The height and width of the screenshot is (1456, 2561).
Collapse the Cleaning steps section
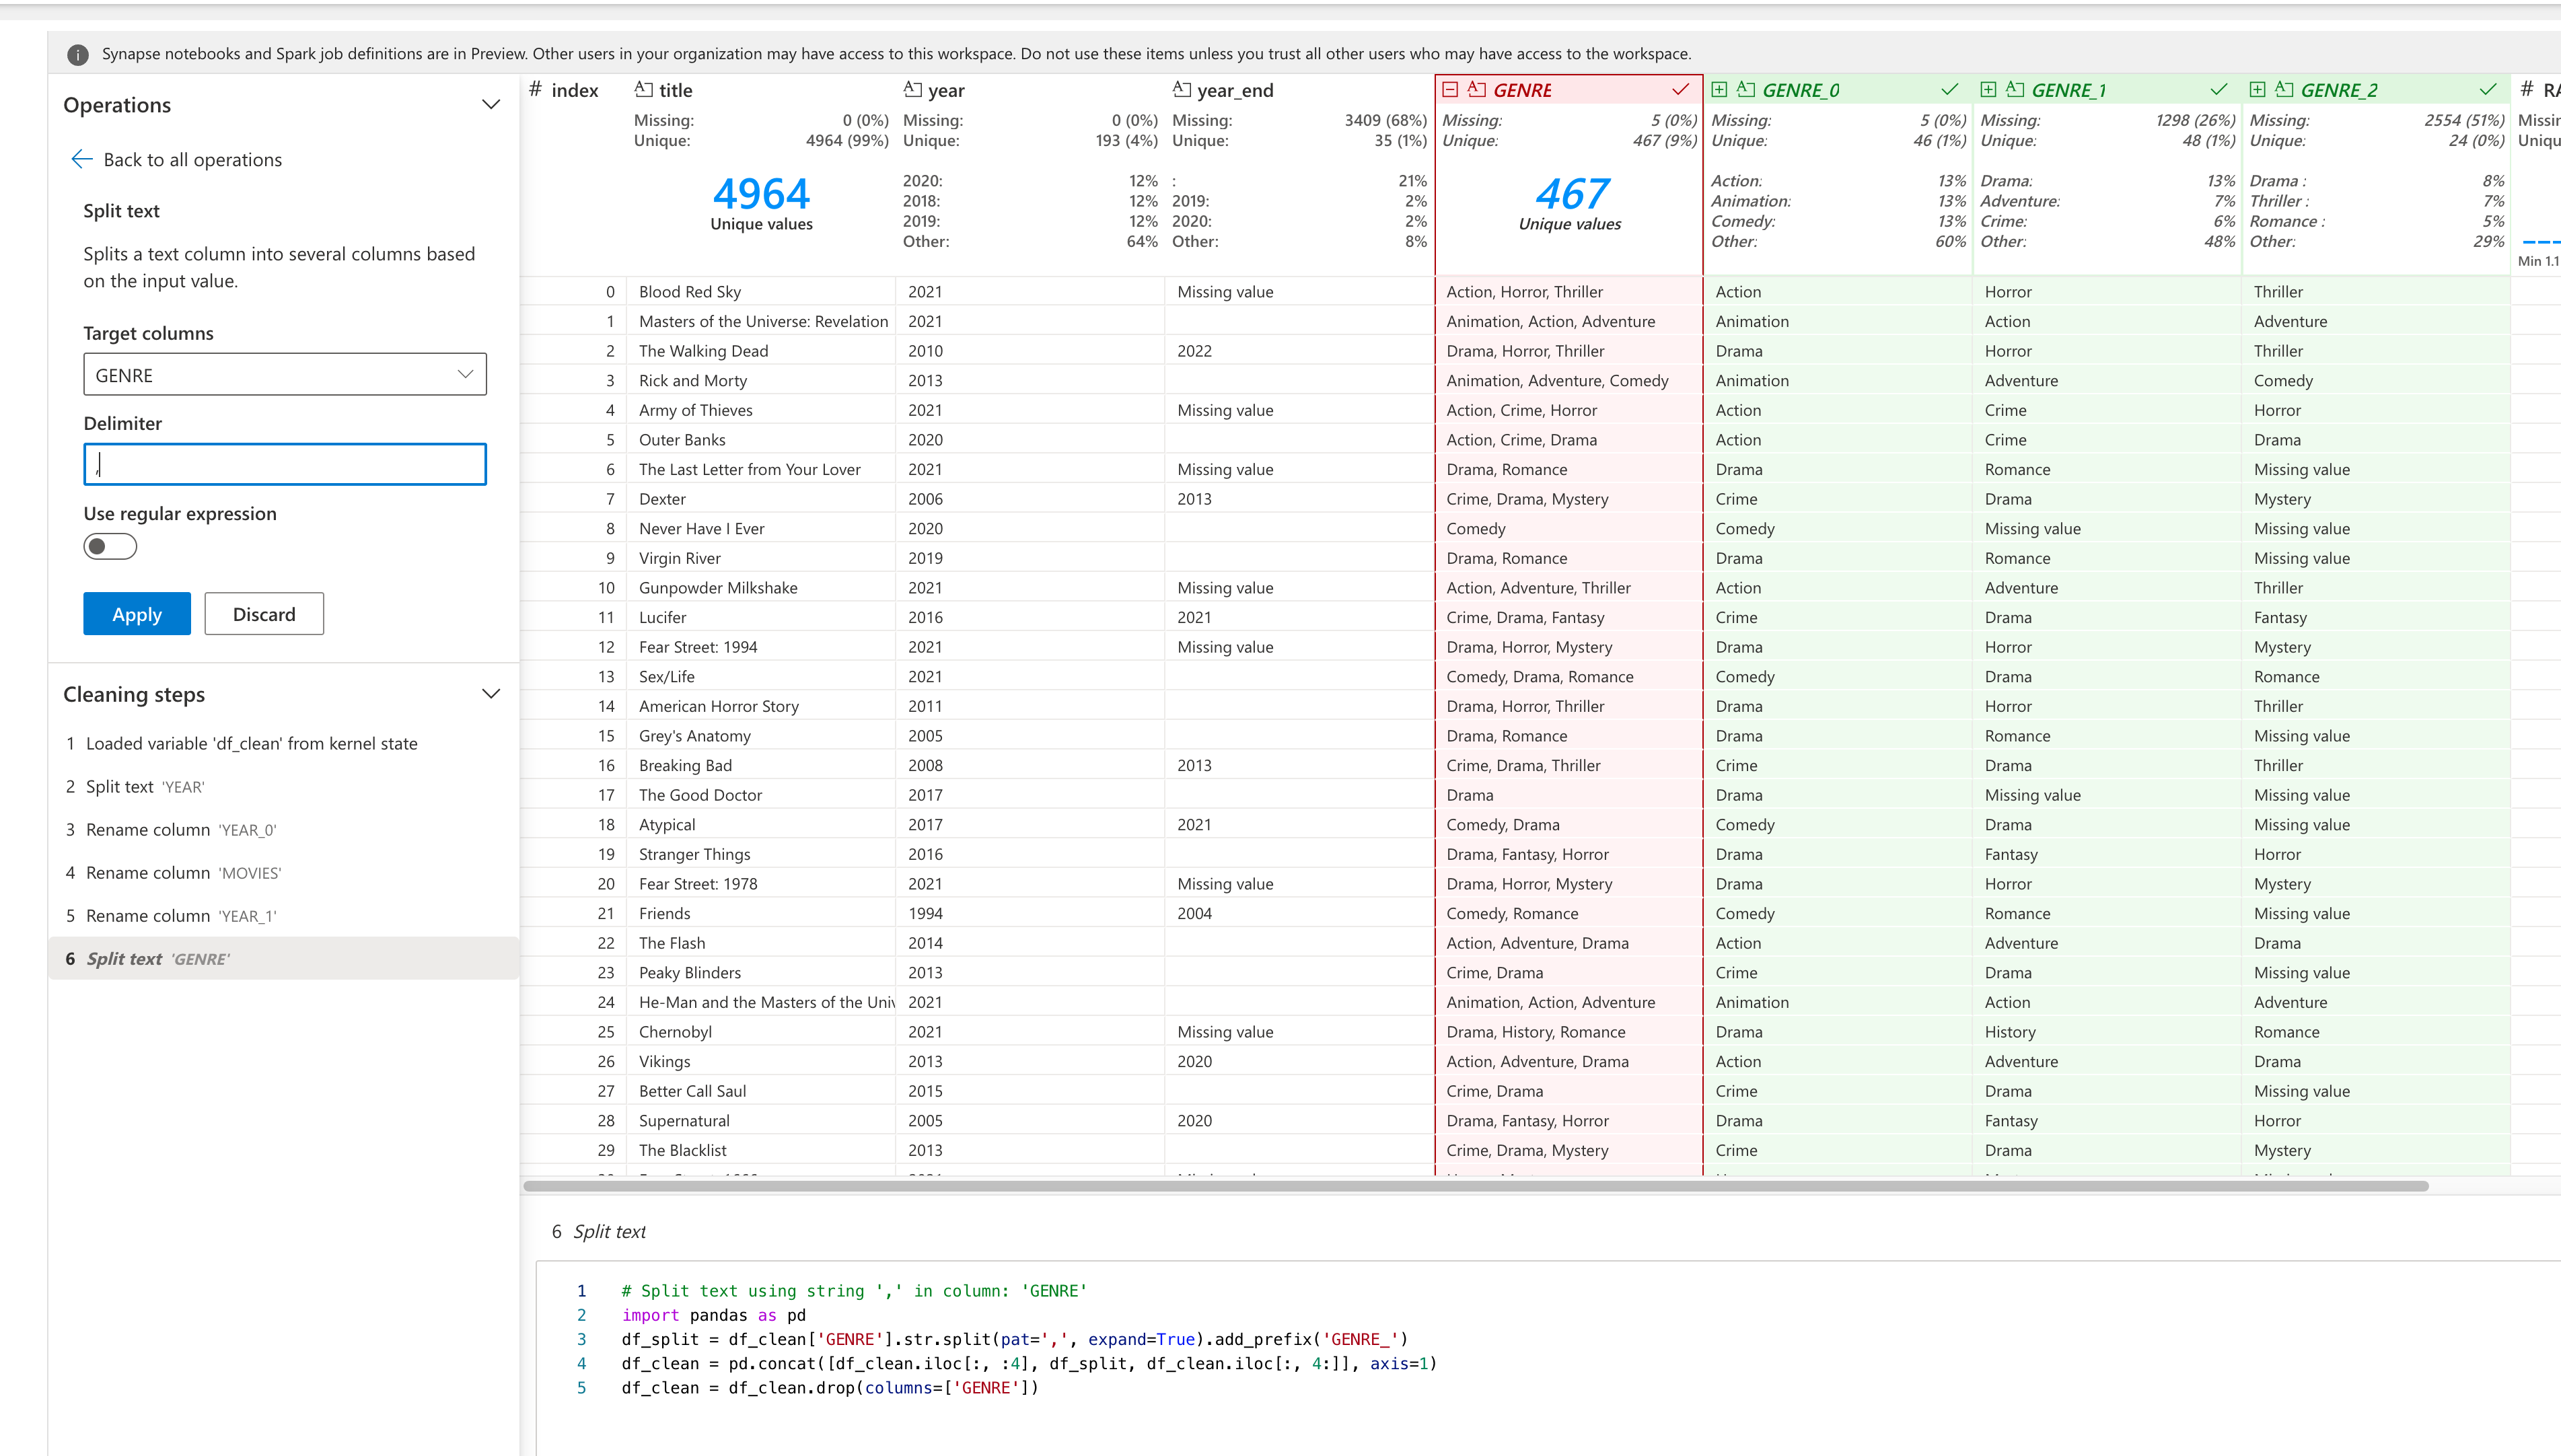(x=491, y=694)
